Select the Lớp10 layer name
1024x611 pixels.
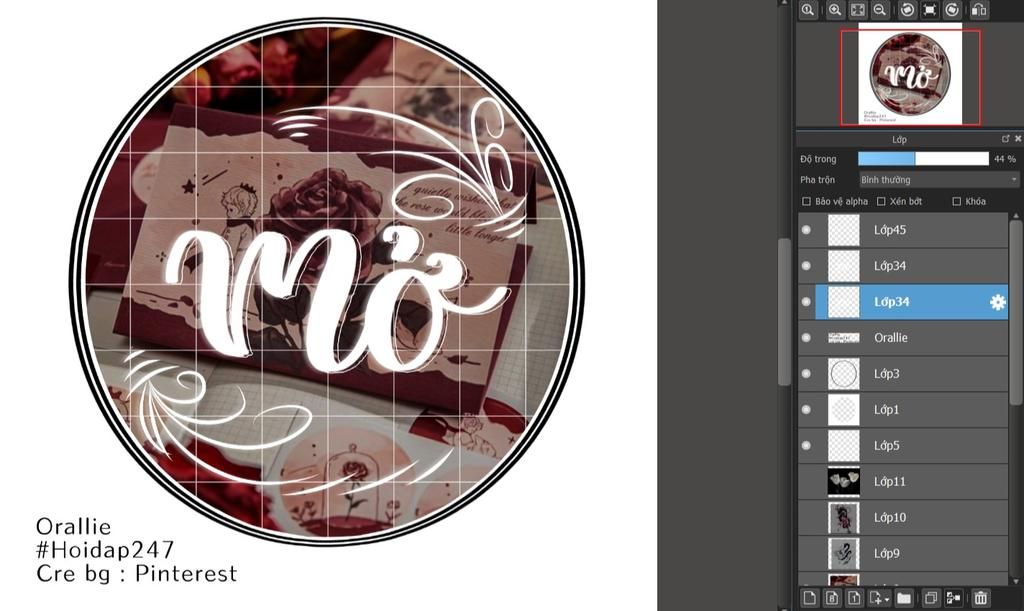(890, 517)
